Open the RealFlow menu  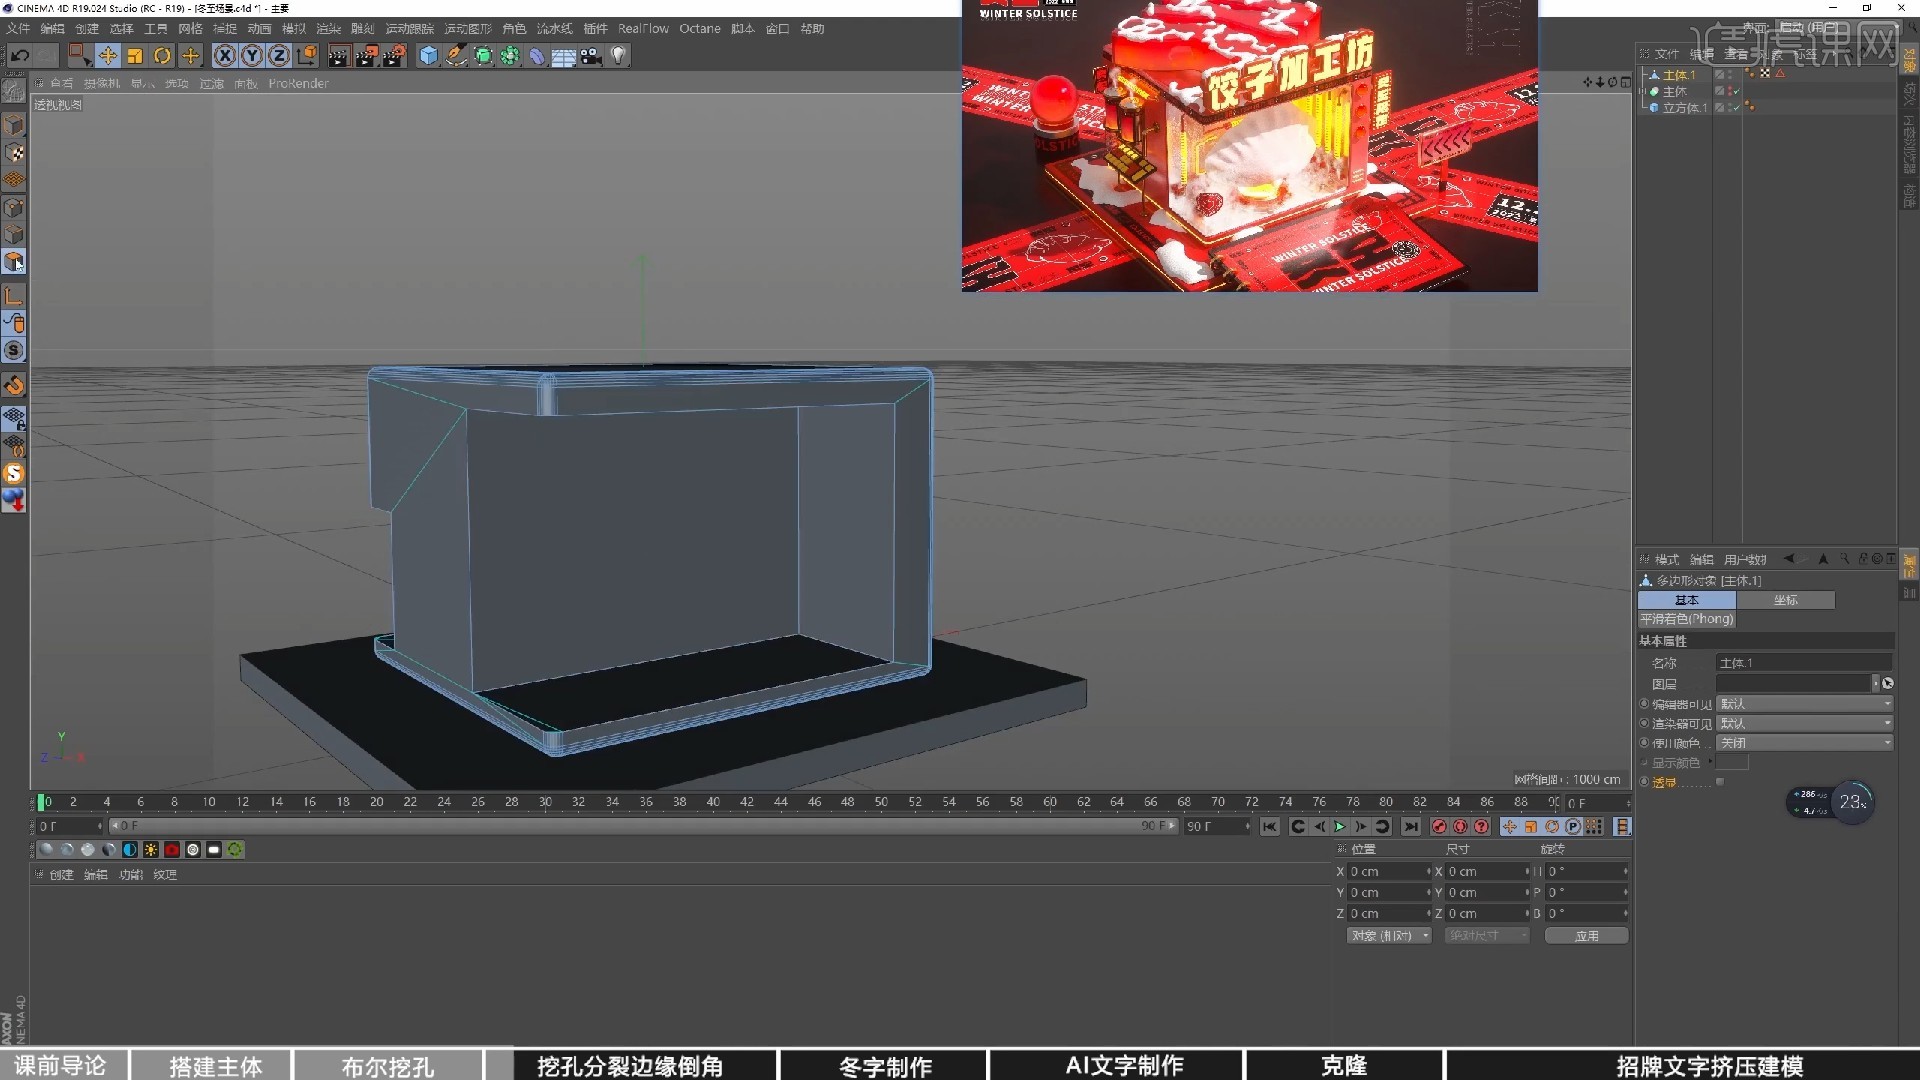[x=643, y=29]
